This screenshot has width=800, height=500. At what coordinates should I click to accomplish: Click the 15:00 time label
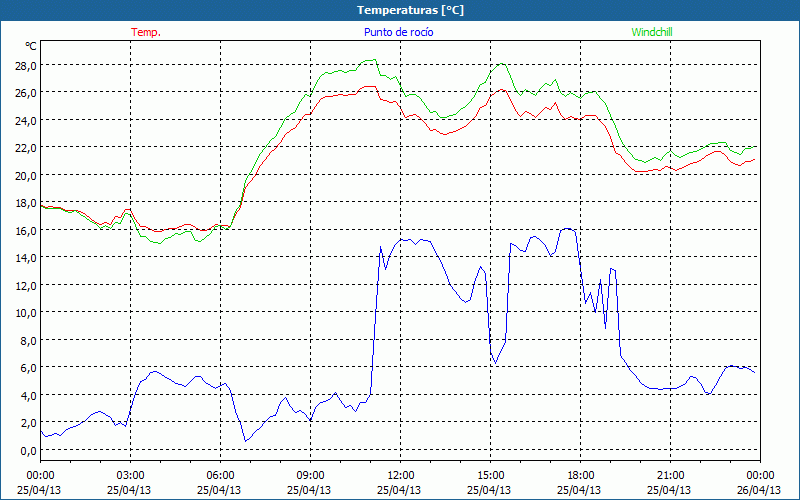(x=490, y=476)
